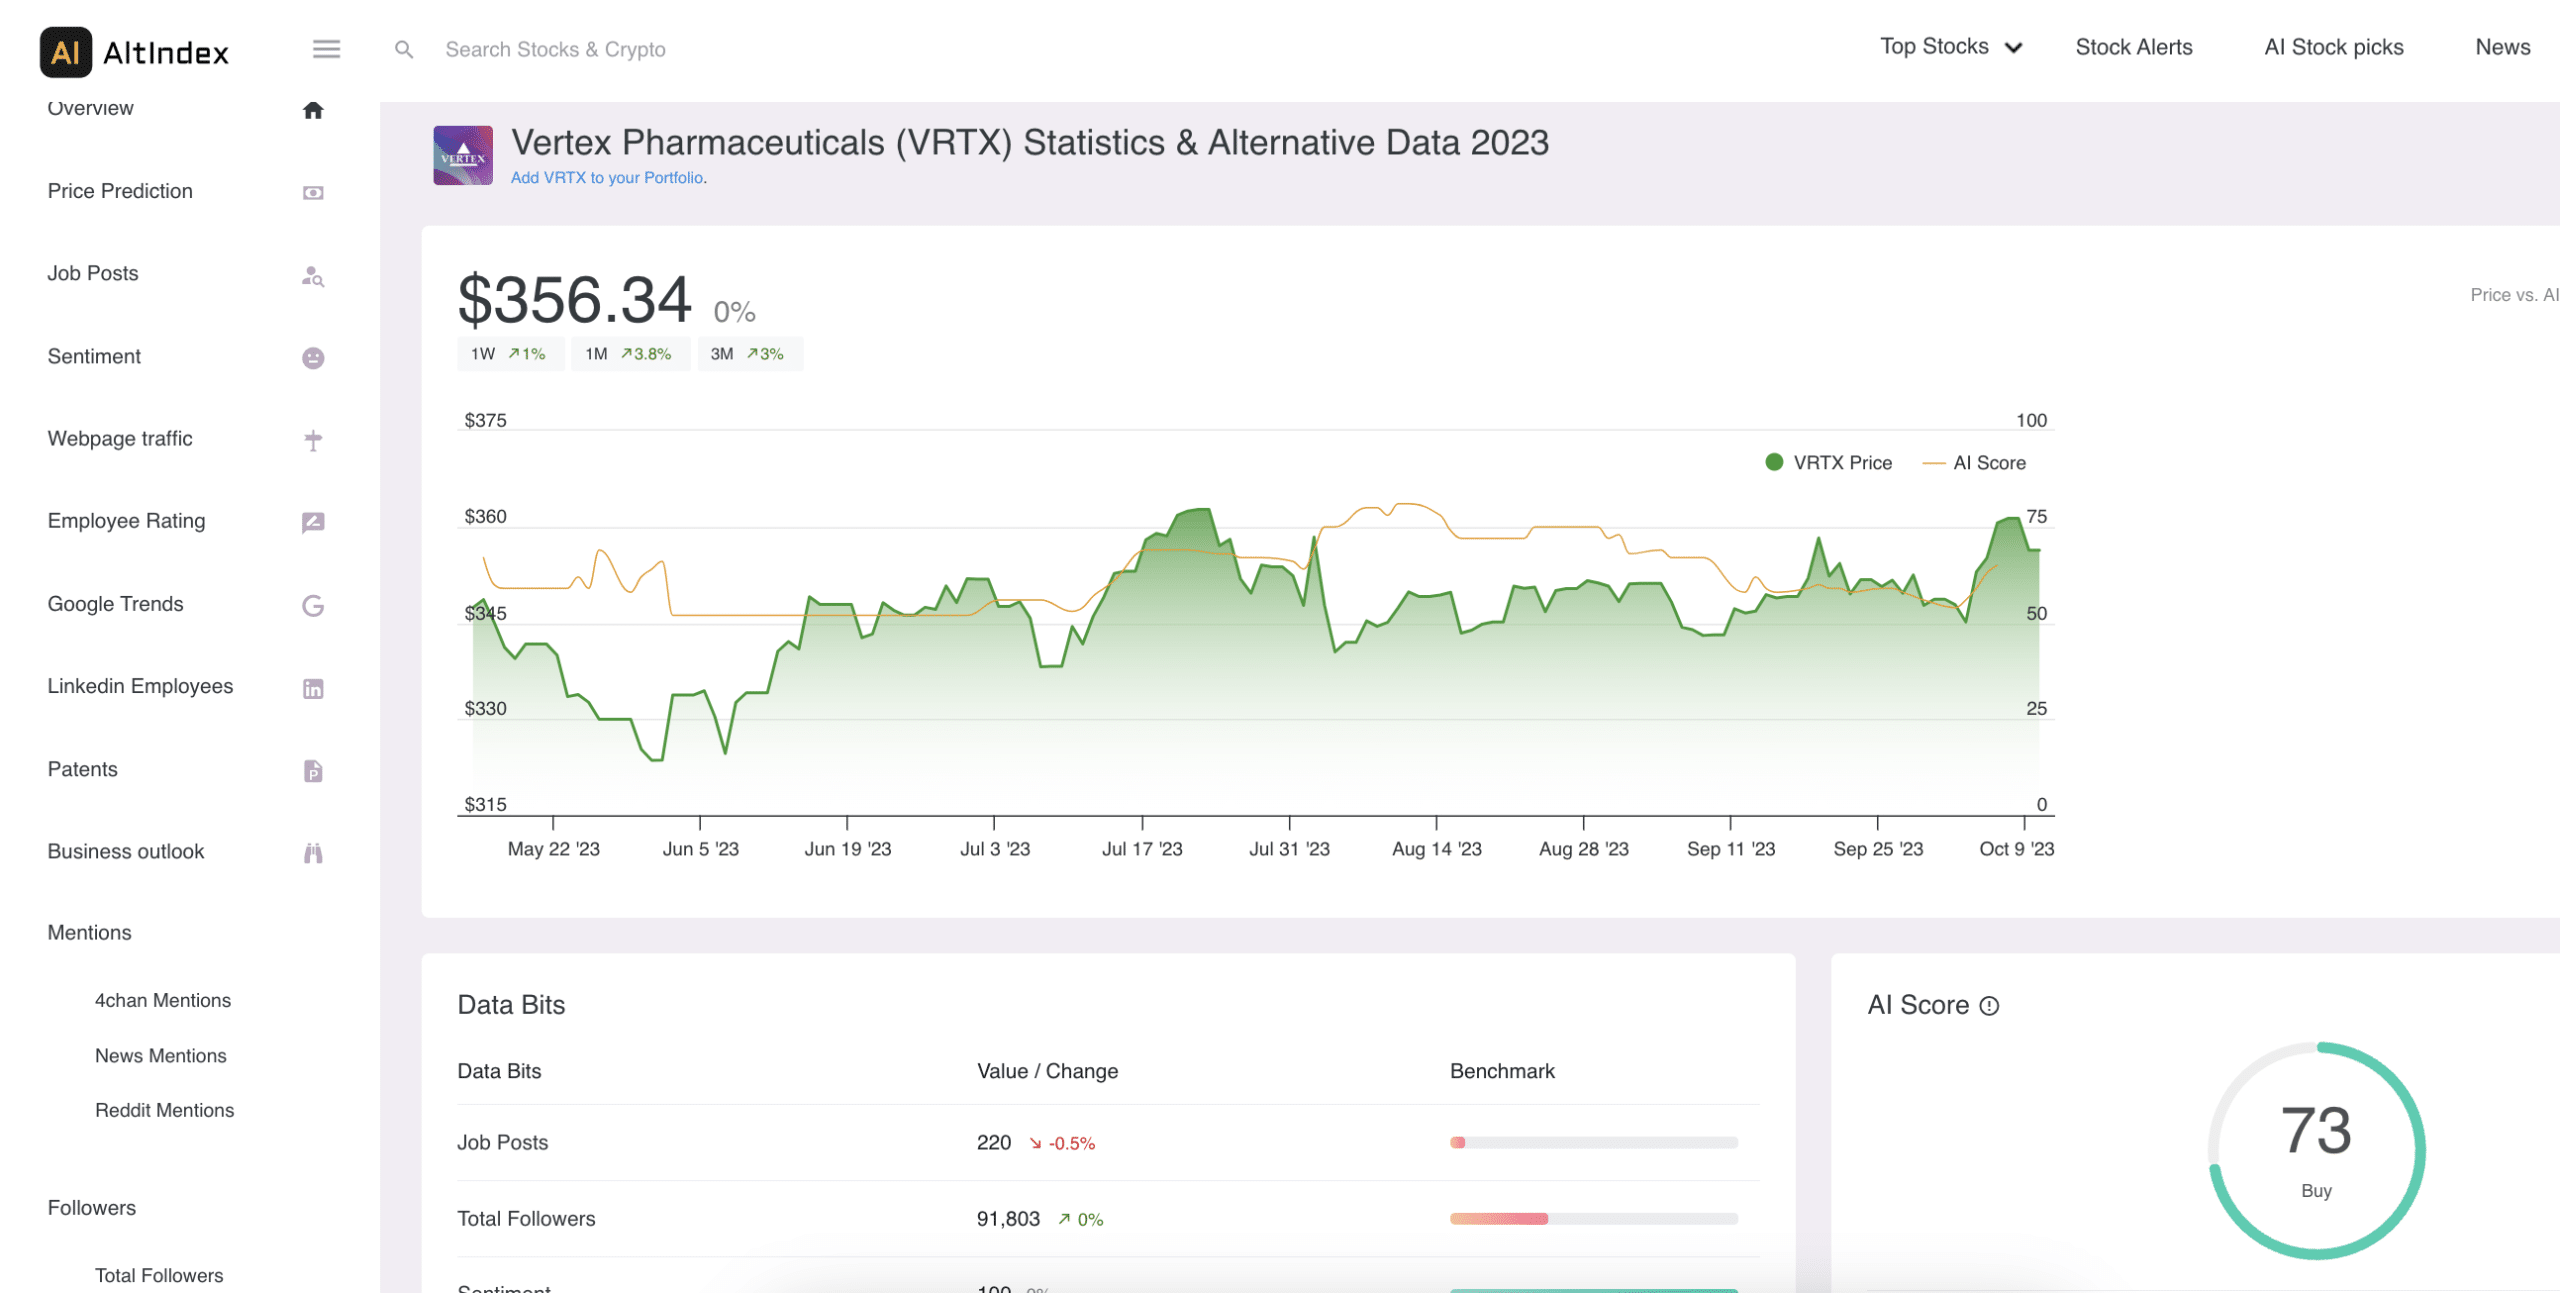The width and height of the screenshot is (2560, 1293).
Task: Open Google Trends section
Action: (x=115, y=604)
